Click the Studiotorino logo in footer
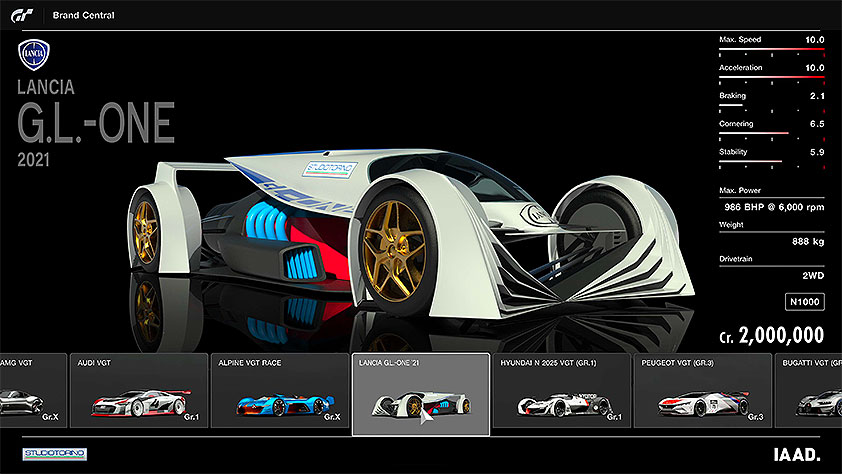This screenshot has width=842, height=474. (55, 454)
